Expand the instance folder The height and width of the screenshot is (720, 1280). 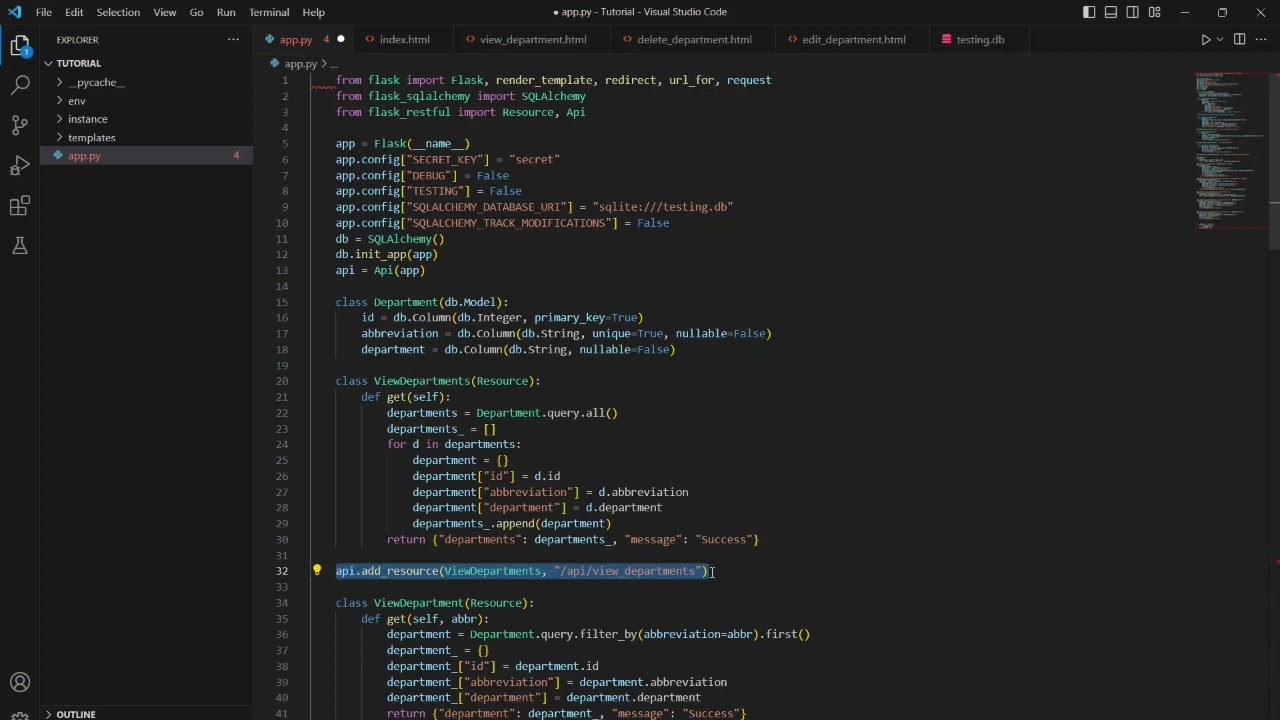(146, 119)
